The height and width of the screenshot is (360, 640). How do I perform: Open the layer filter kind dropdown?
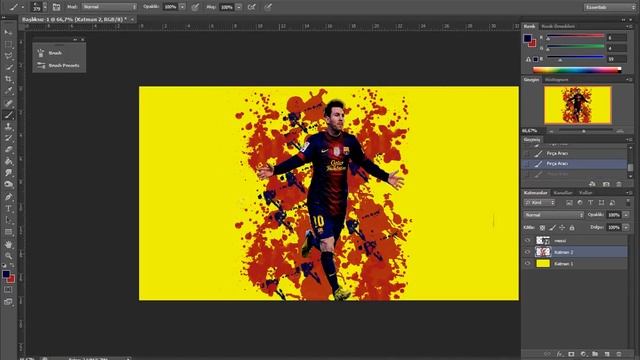[540, 202]
